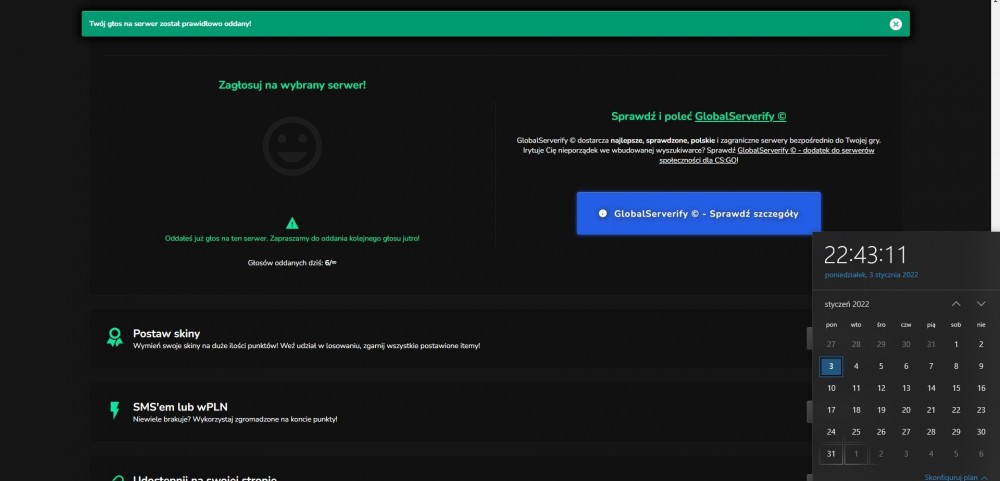Open the SMS'em lub wPLN section
Viewport: 1000px width, 481px height.
(x=180, y=407)
